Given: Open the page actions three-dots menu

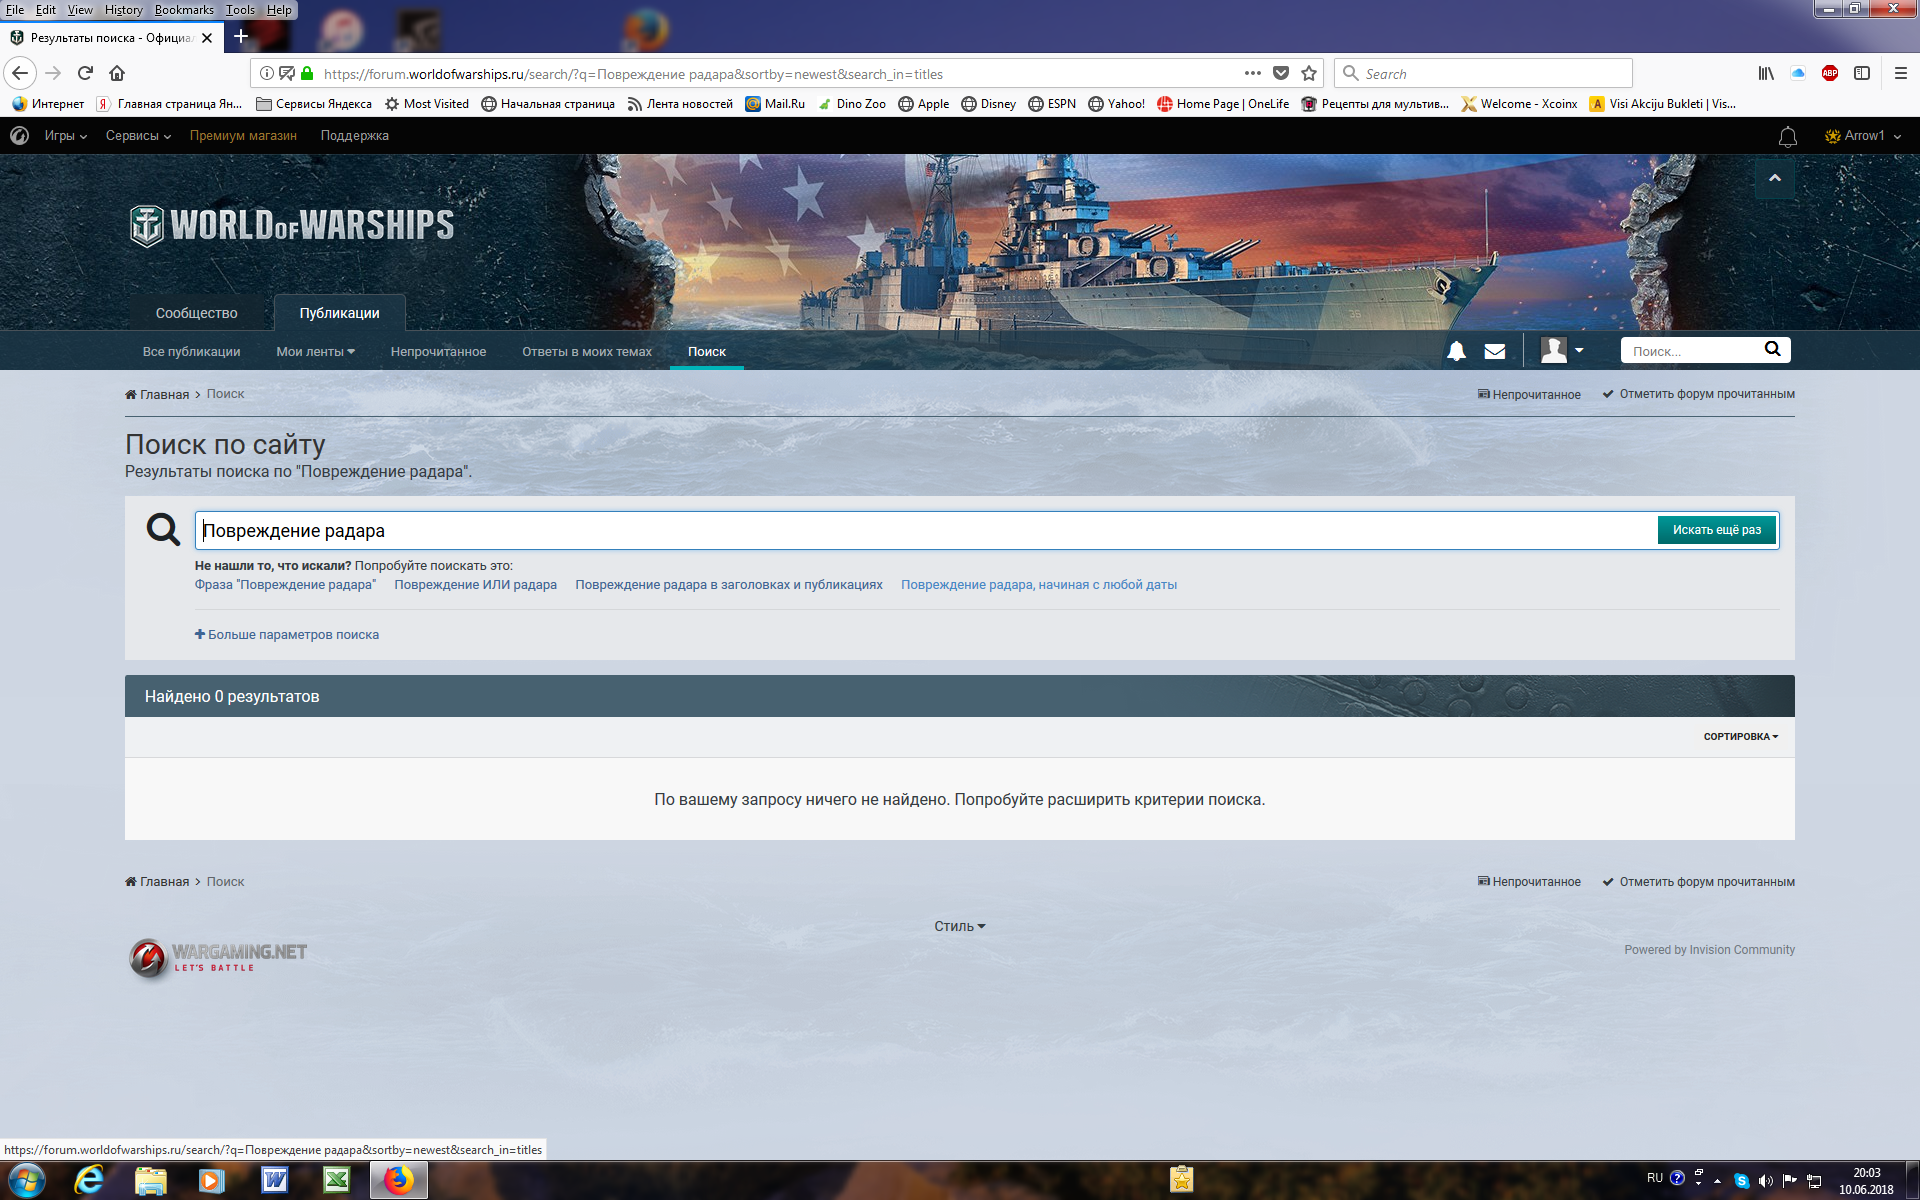Looking at the screenshot, I should 1252,73.
